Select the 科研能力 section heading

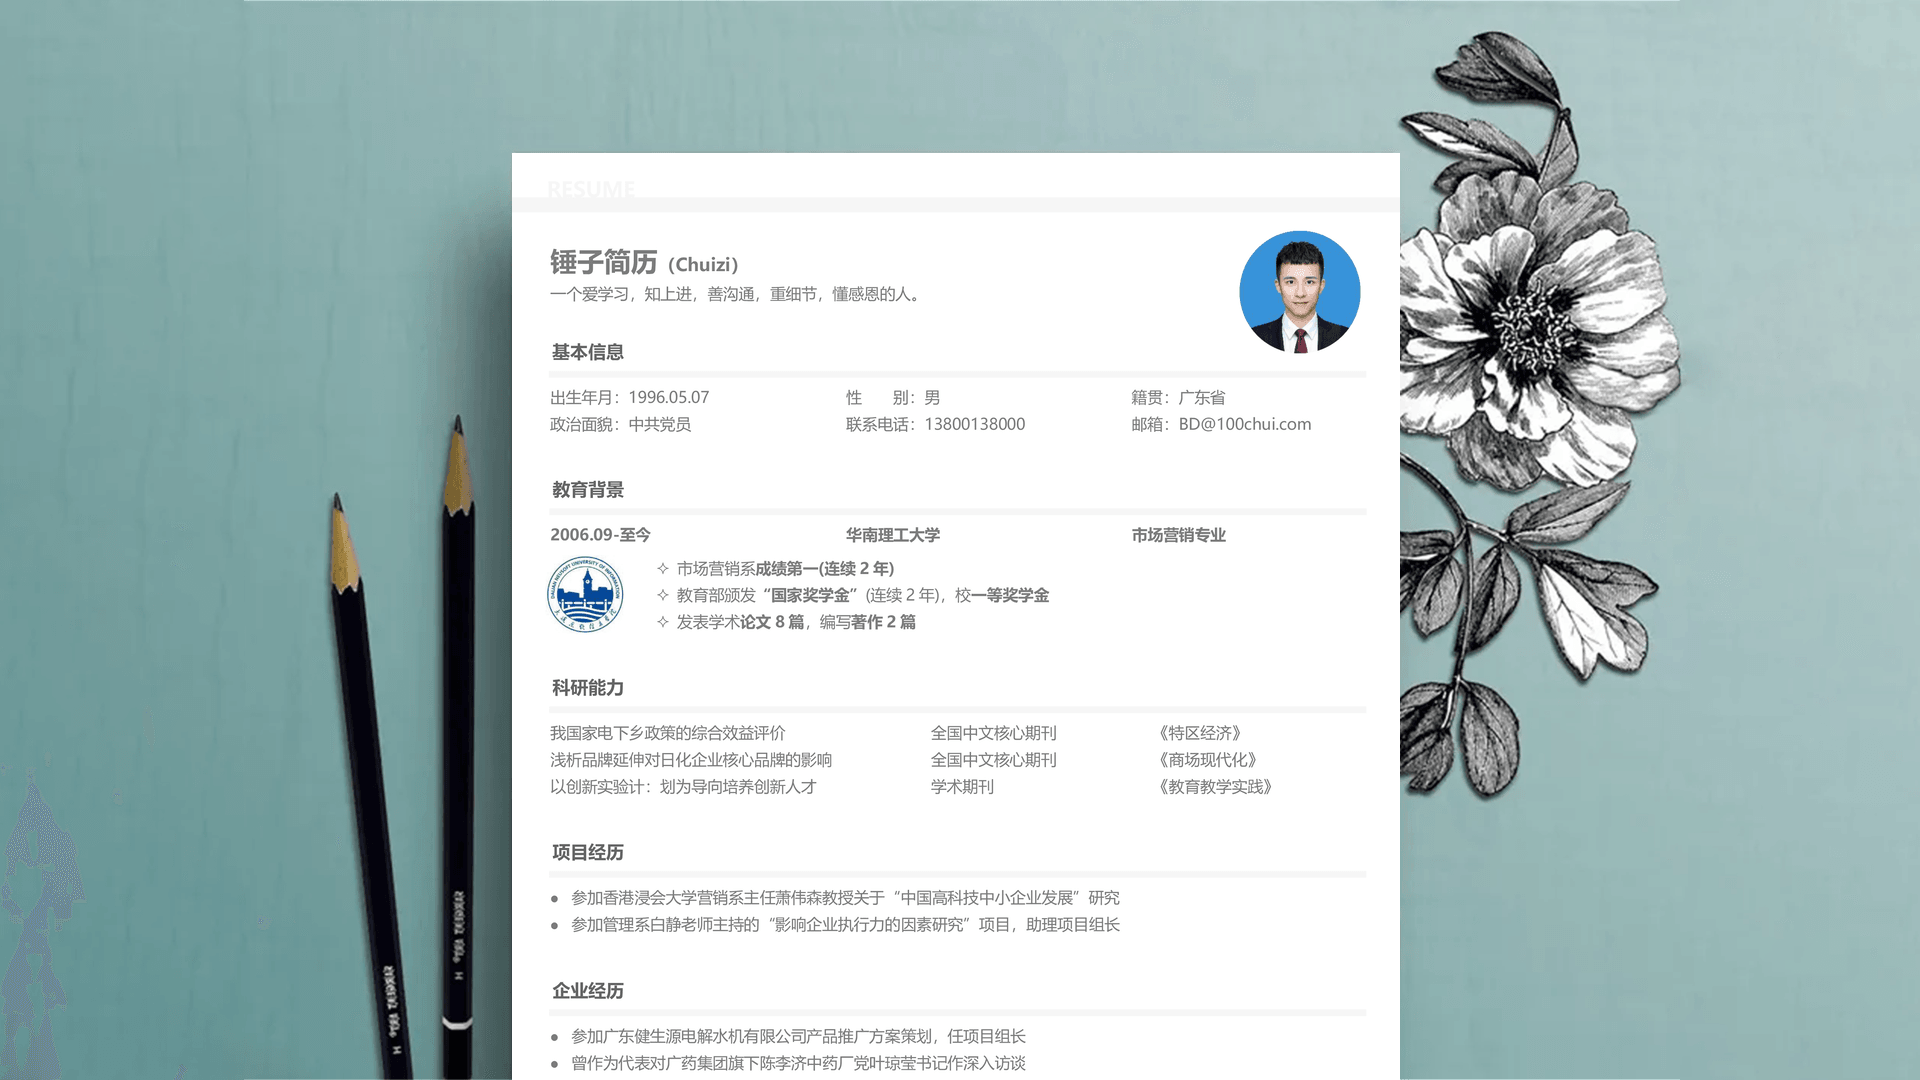(588, 688)
